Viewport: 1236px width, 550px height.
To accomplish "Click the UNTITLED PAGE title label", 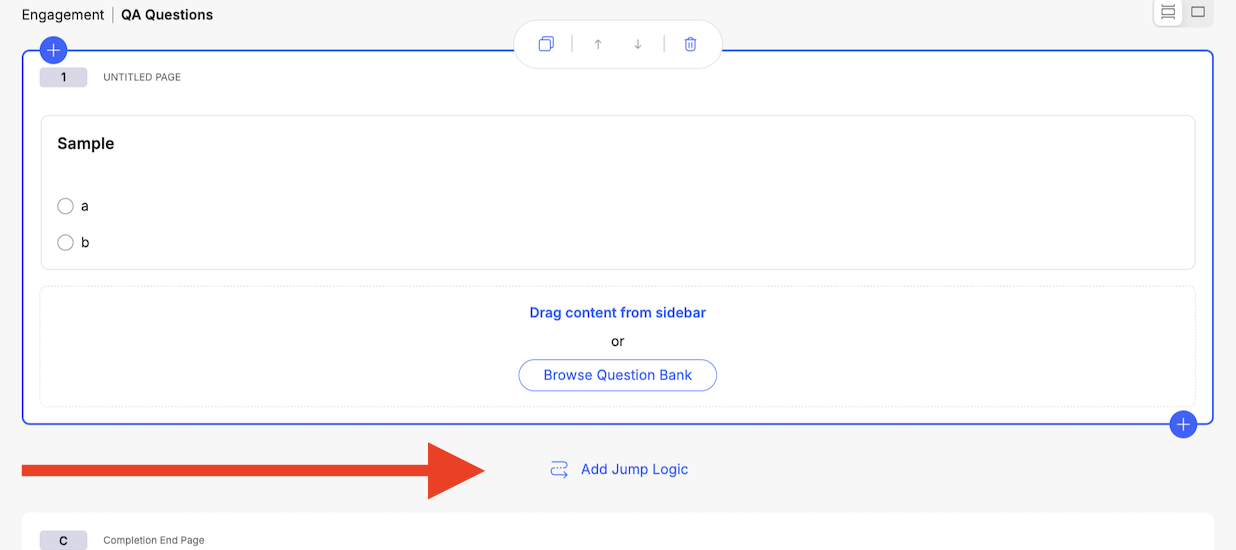I will [142, 77].
